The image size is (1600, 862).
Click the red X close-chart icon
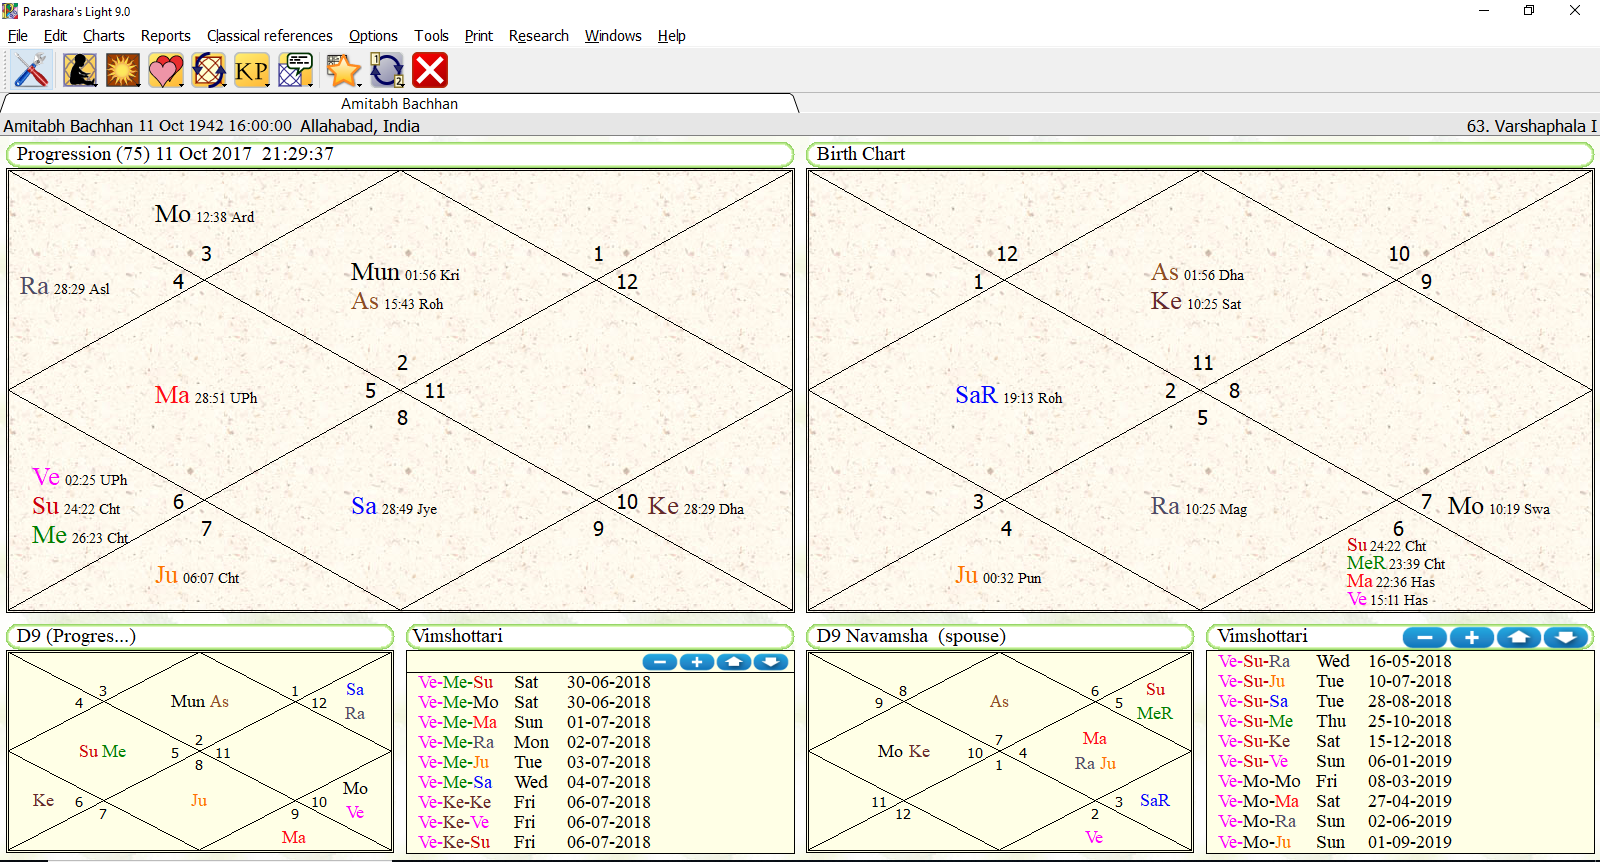(430, 71)
